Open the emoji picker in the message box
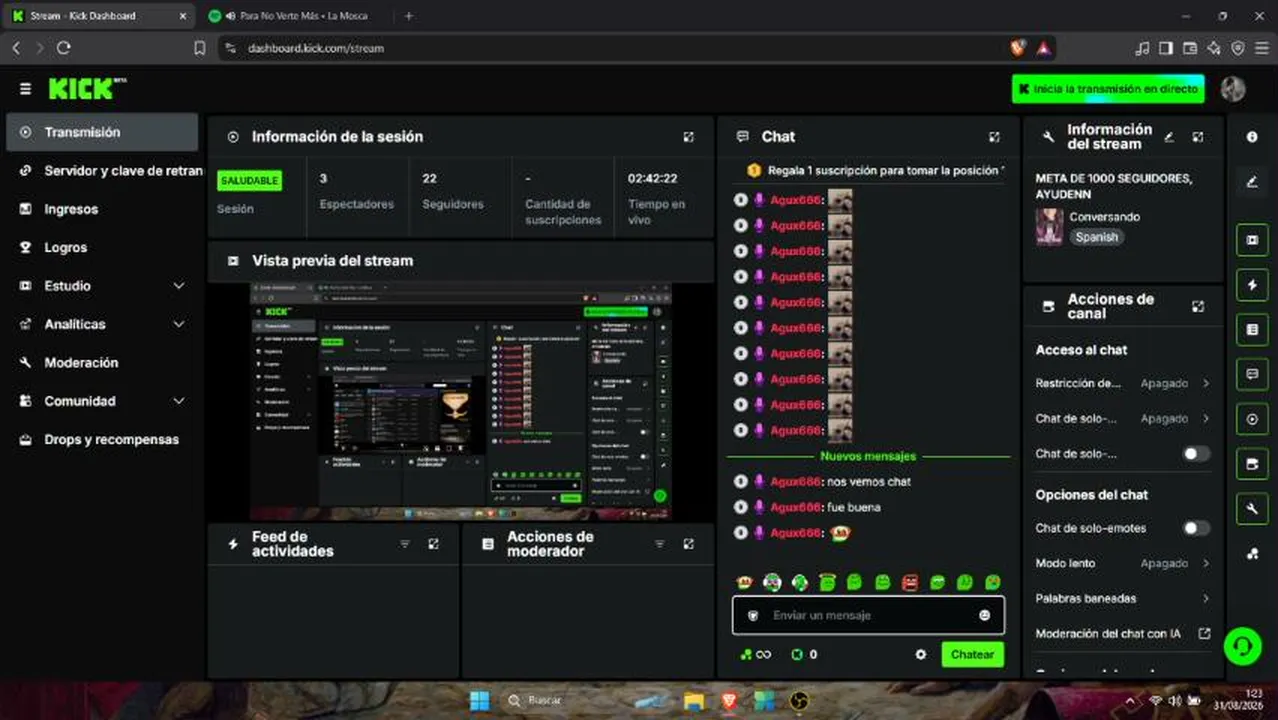This screenshot has width=1278, height=720. pyautogui.click(x=984, y=615)
